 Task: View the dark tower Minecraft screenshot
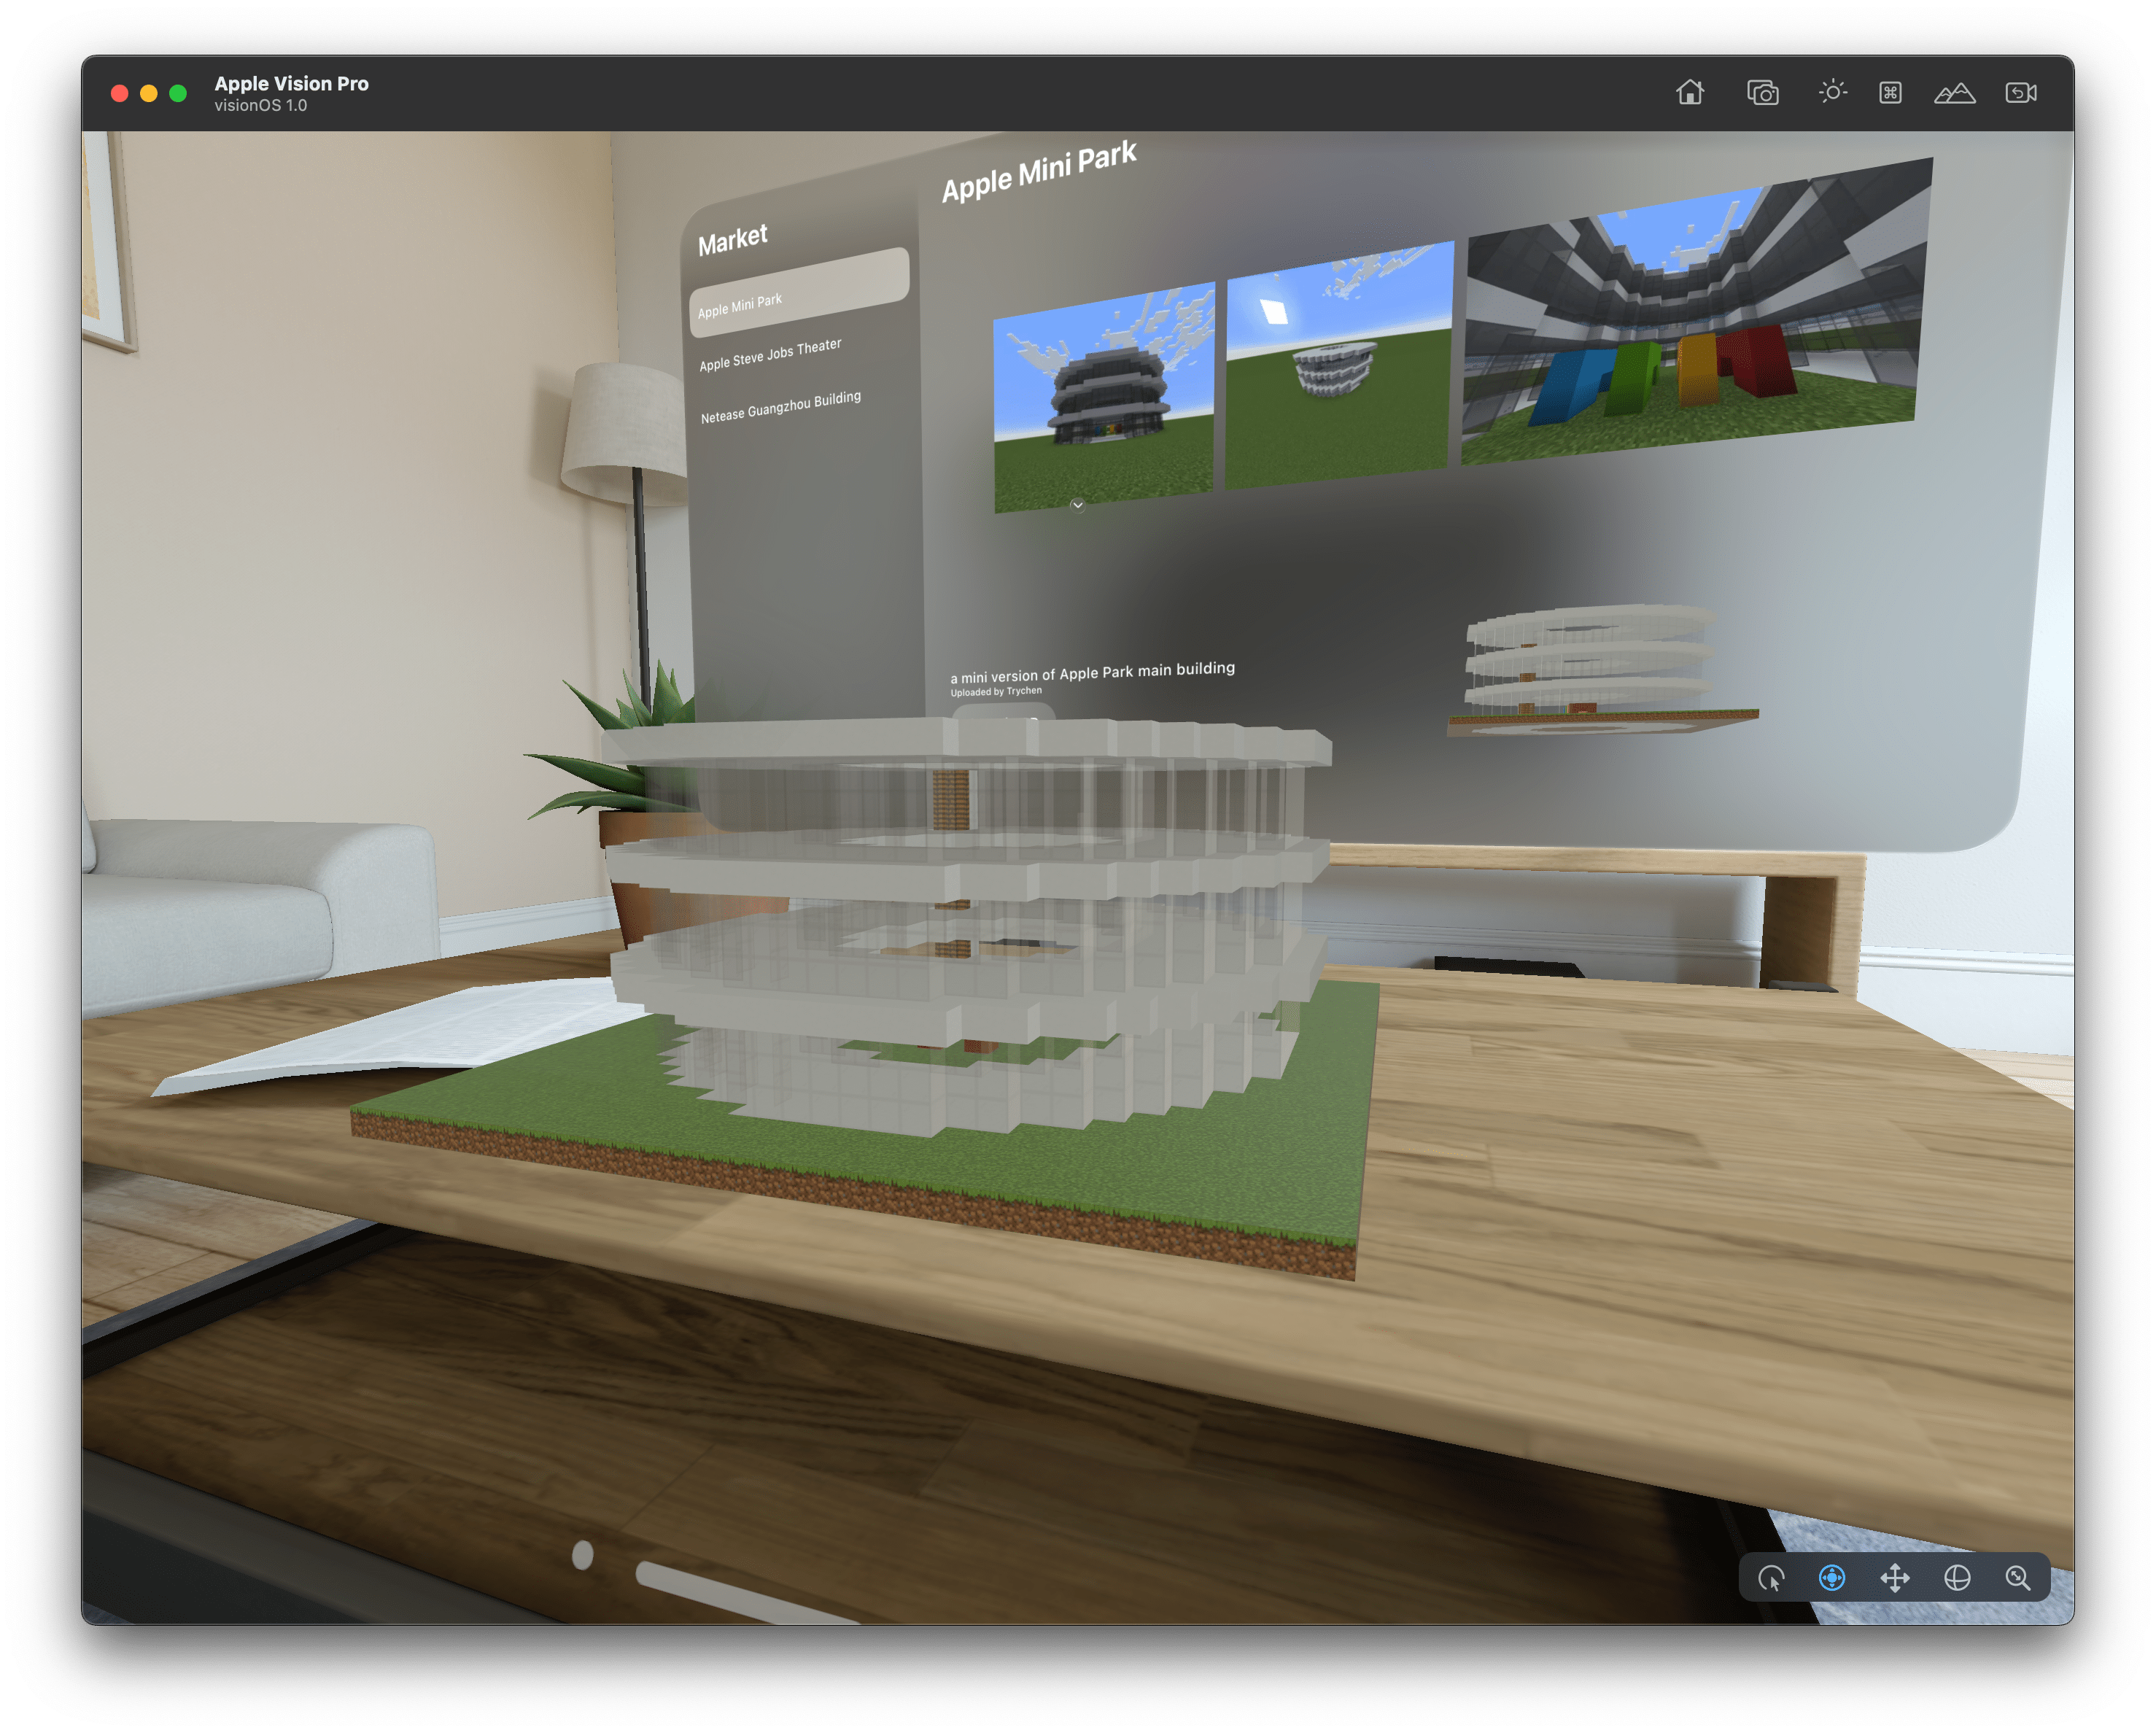point(1103,398)
